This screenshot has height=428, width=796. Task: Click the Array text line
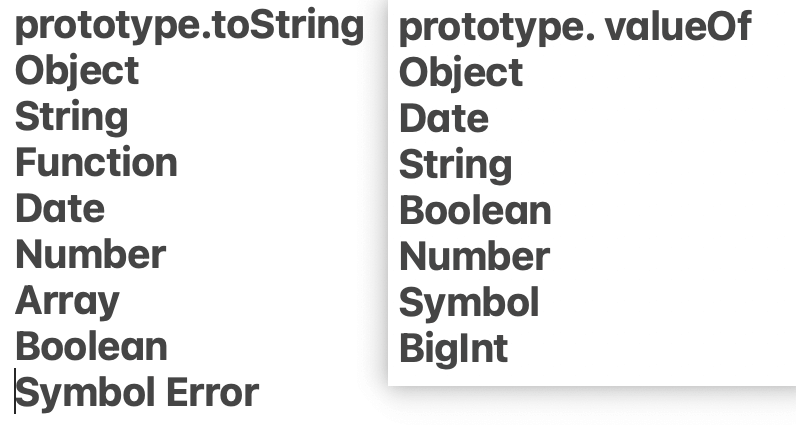click(x=68, y=302)
